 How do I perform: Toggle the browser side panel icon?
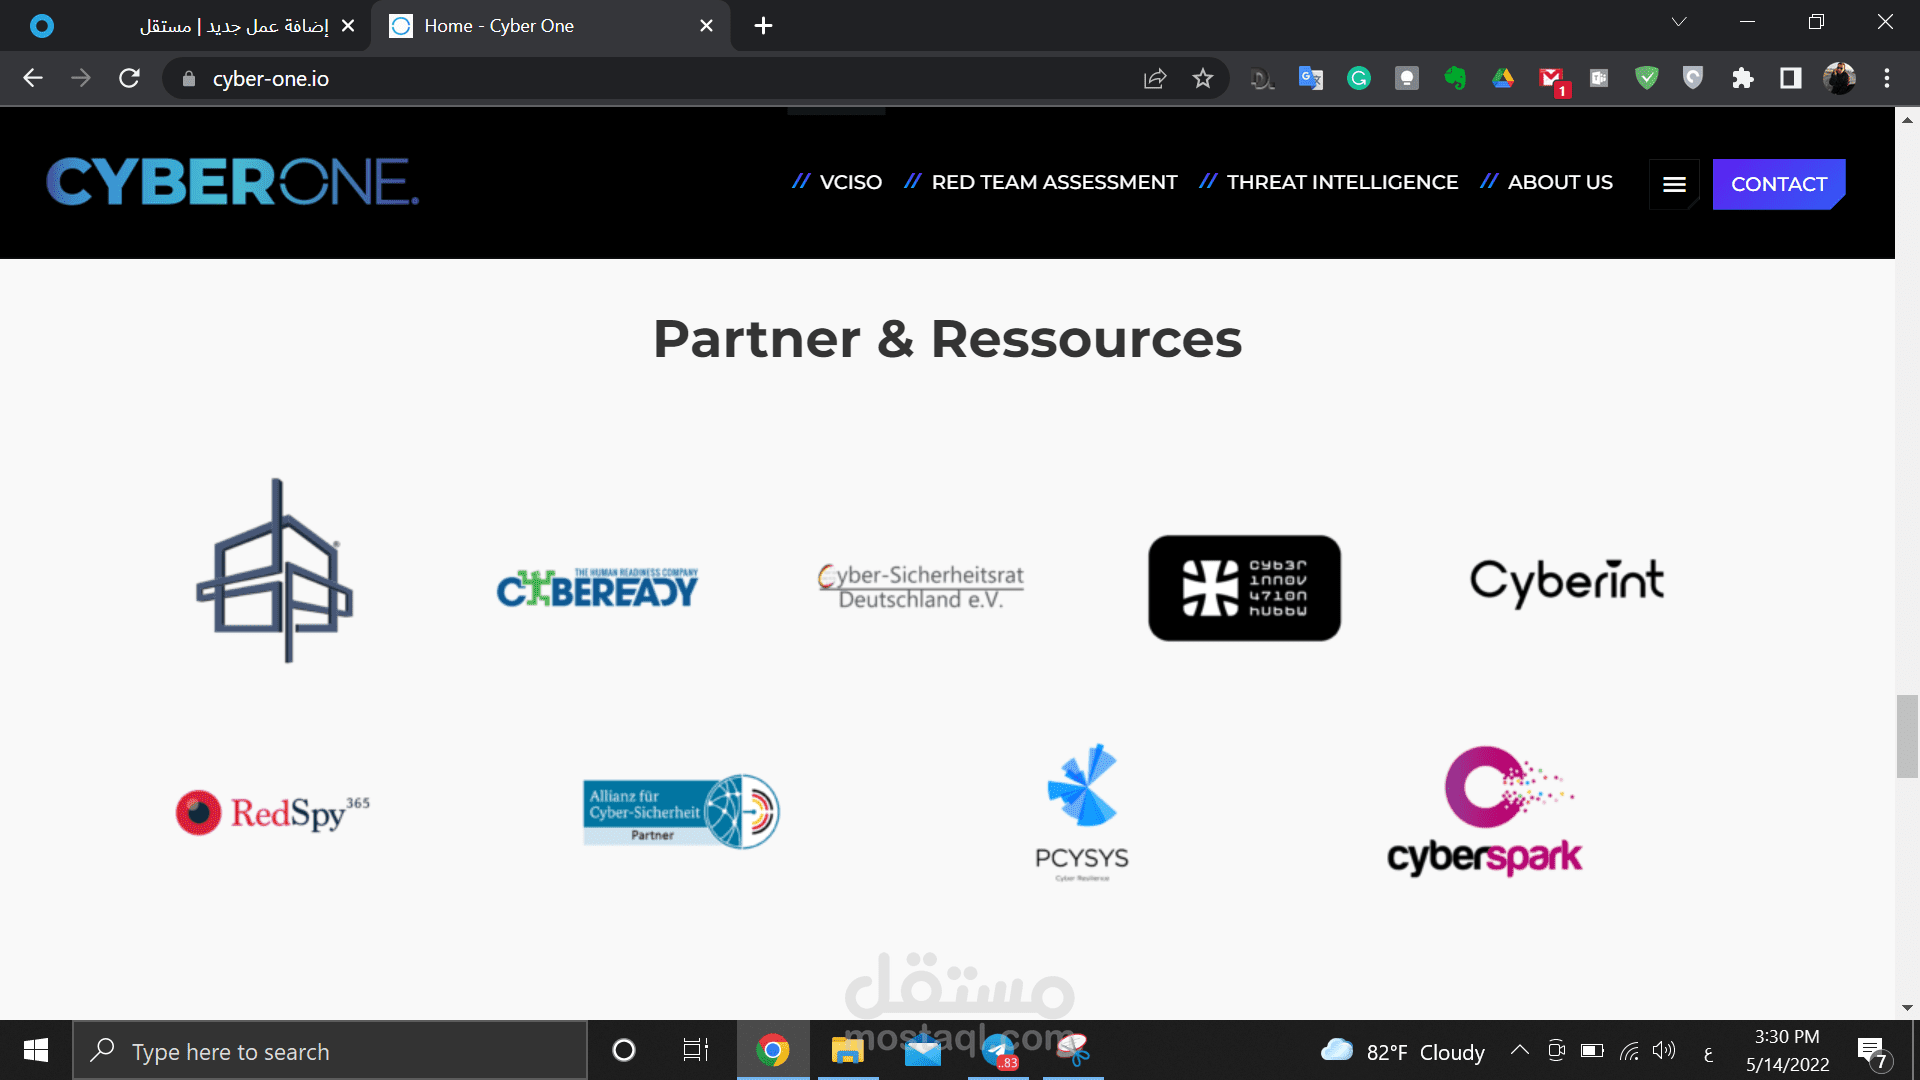(1790, 78)
